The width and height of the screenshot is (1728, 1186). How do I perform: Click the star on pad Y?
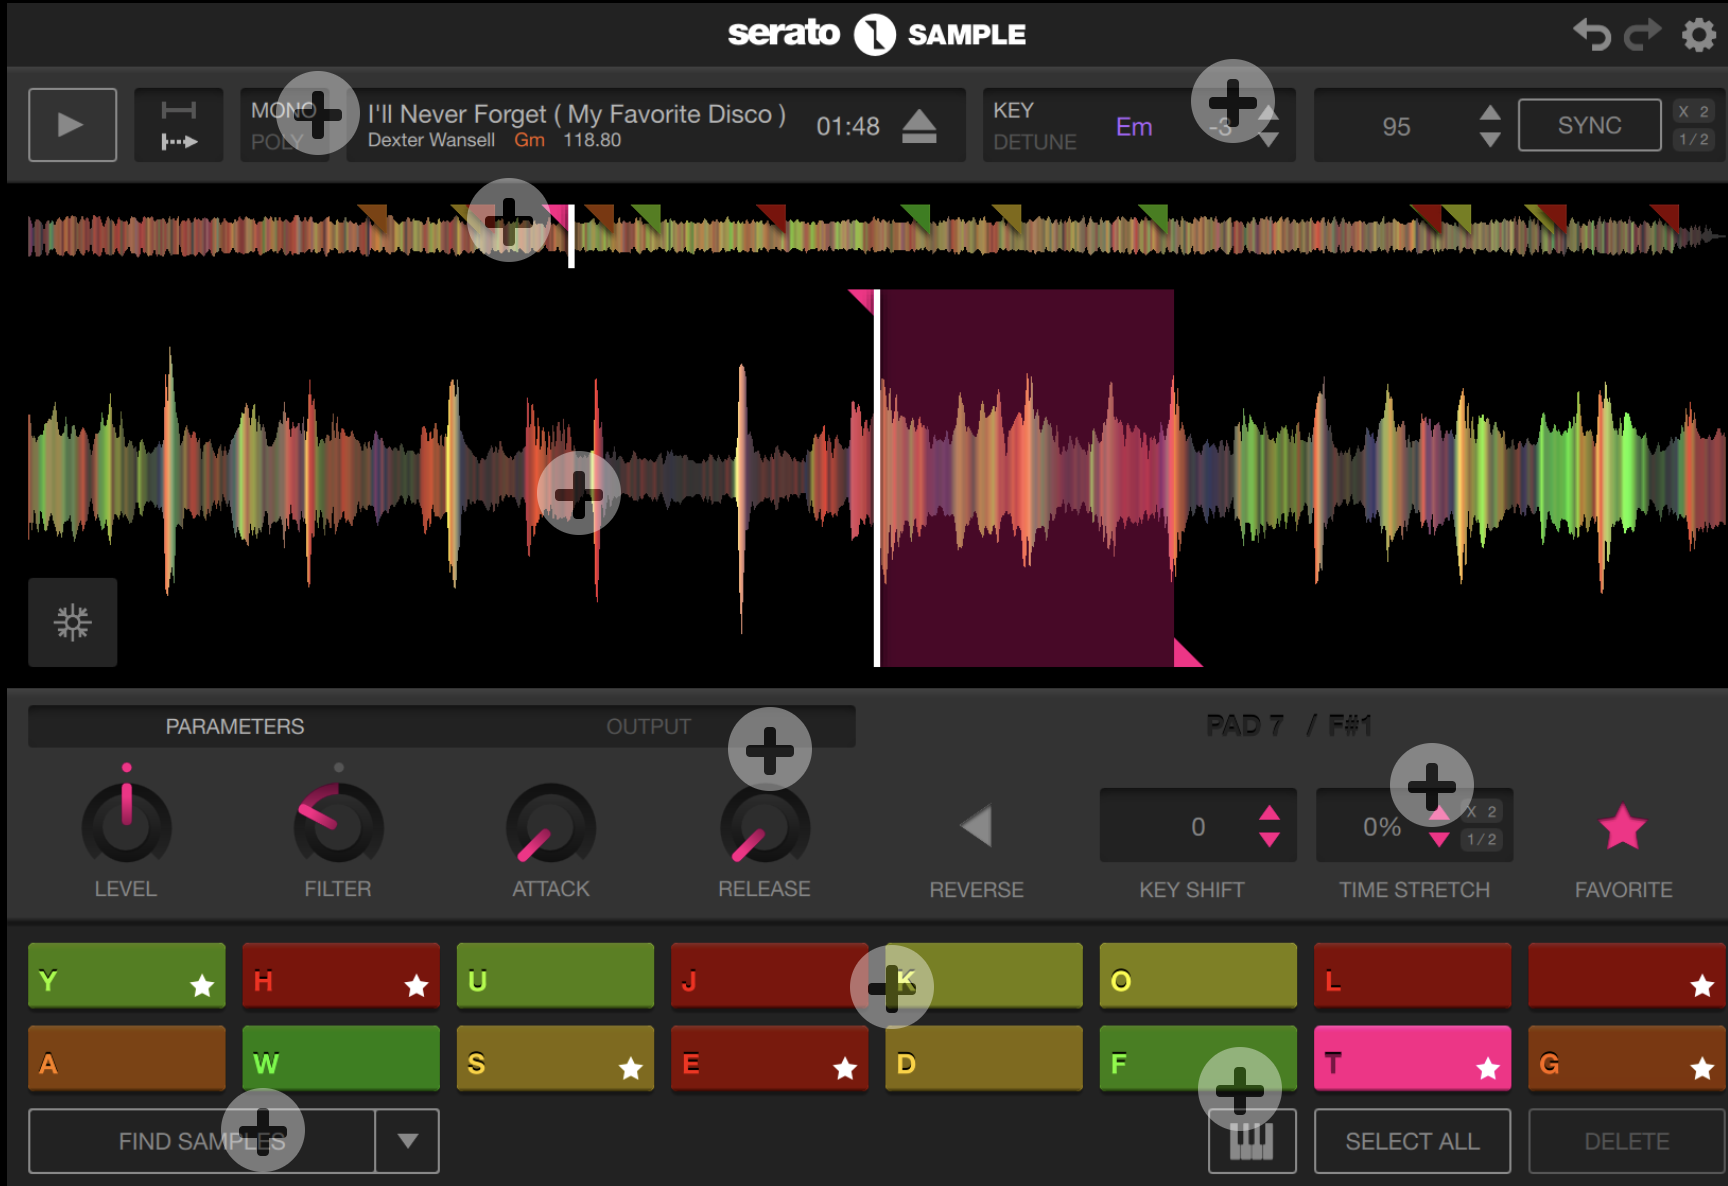pyautogui.click(x=202, y=986)
